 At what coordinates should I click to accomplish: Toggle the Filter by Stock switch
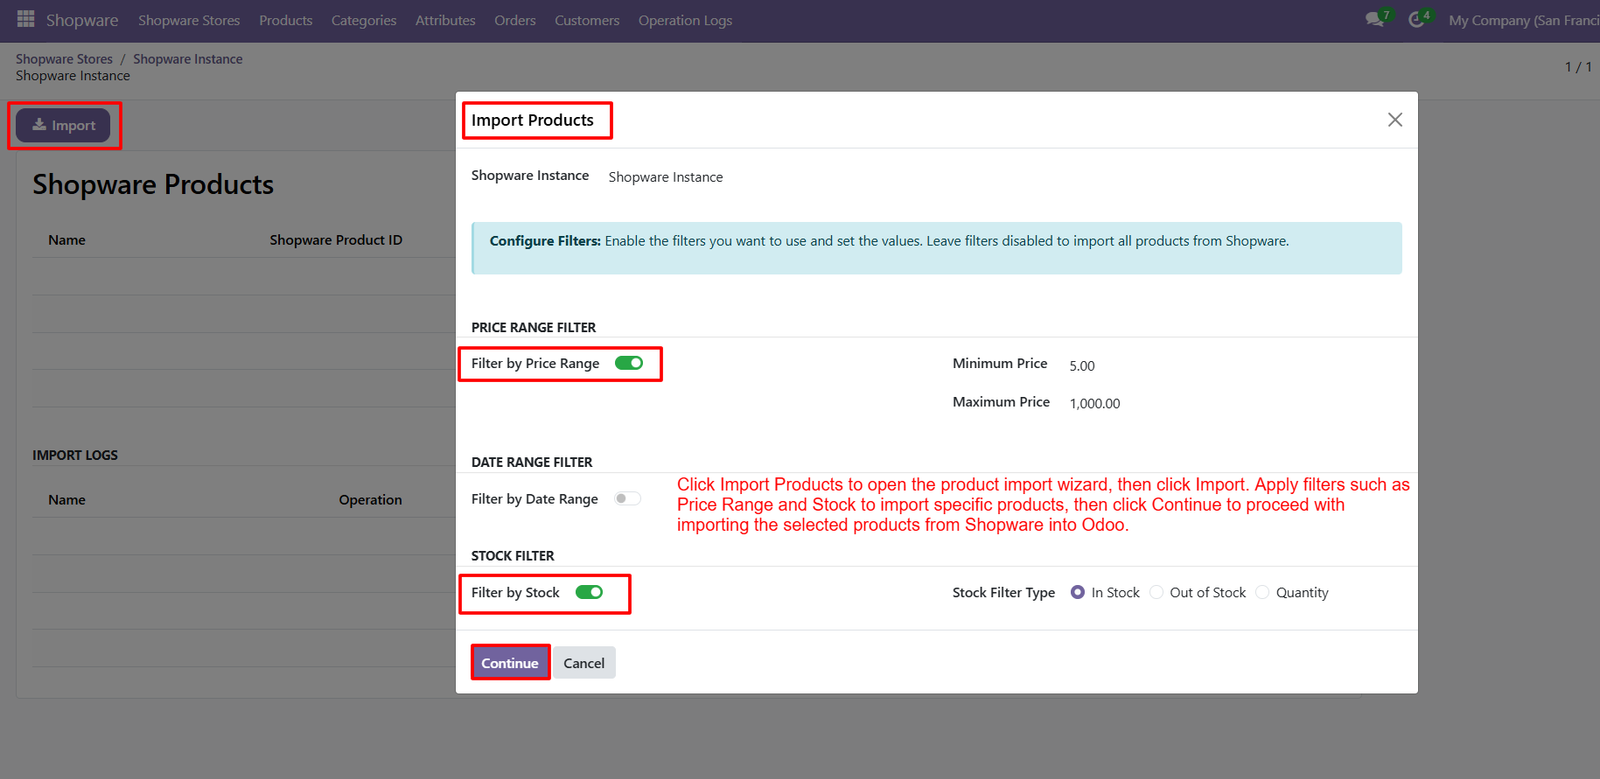[x=589, y=592]
